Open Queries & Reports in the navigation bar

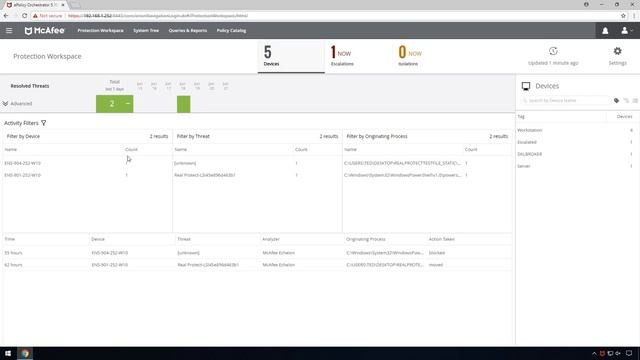click(x=188, y=31)
